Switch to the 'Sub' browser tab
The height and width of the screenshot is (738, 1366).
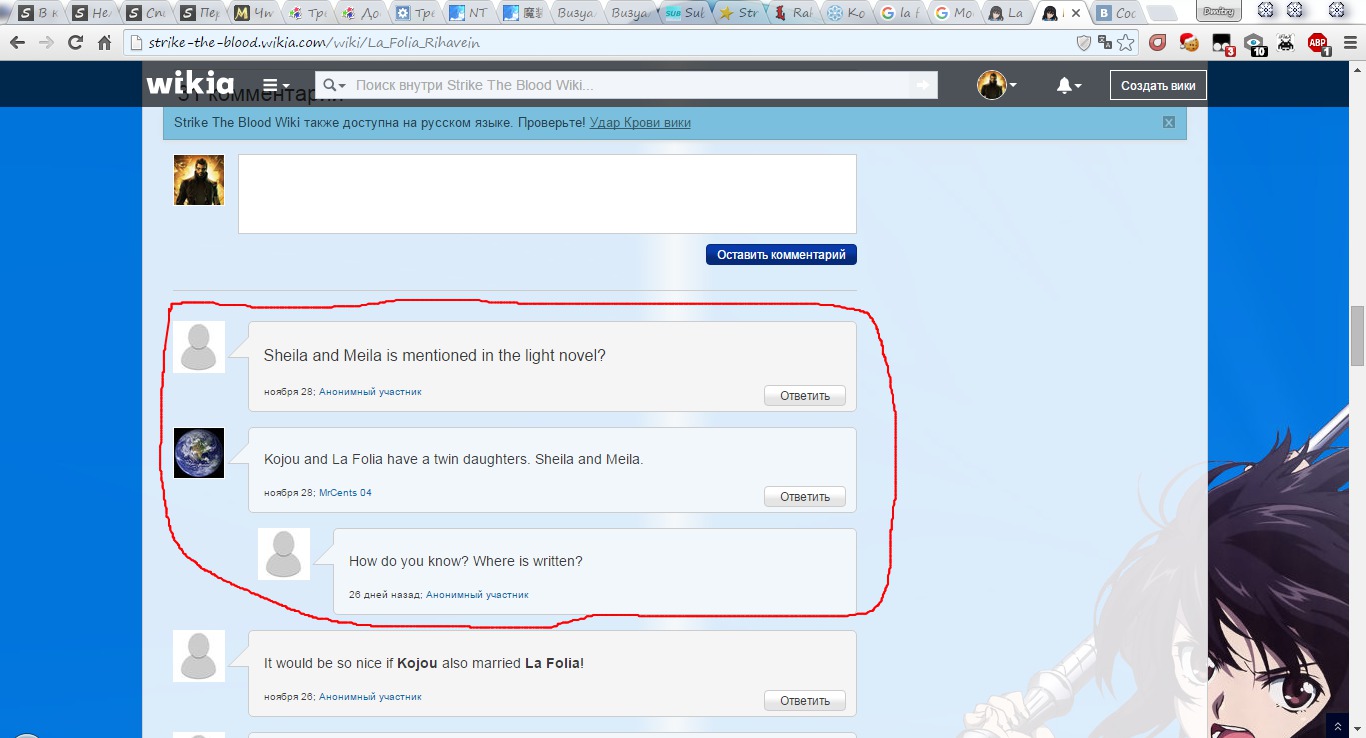(x=685, y=13)
